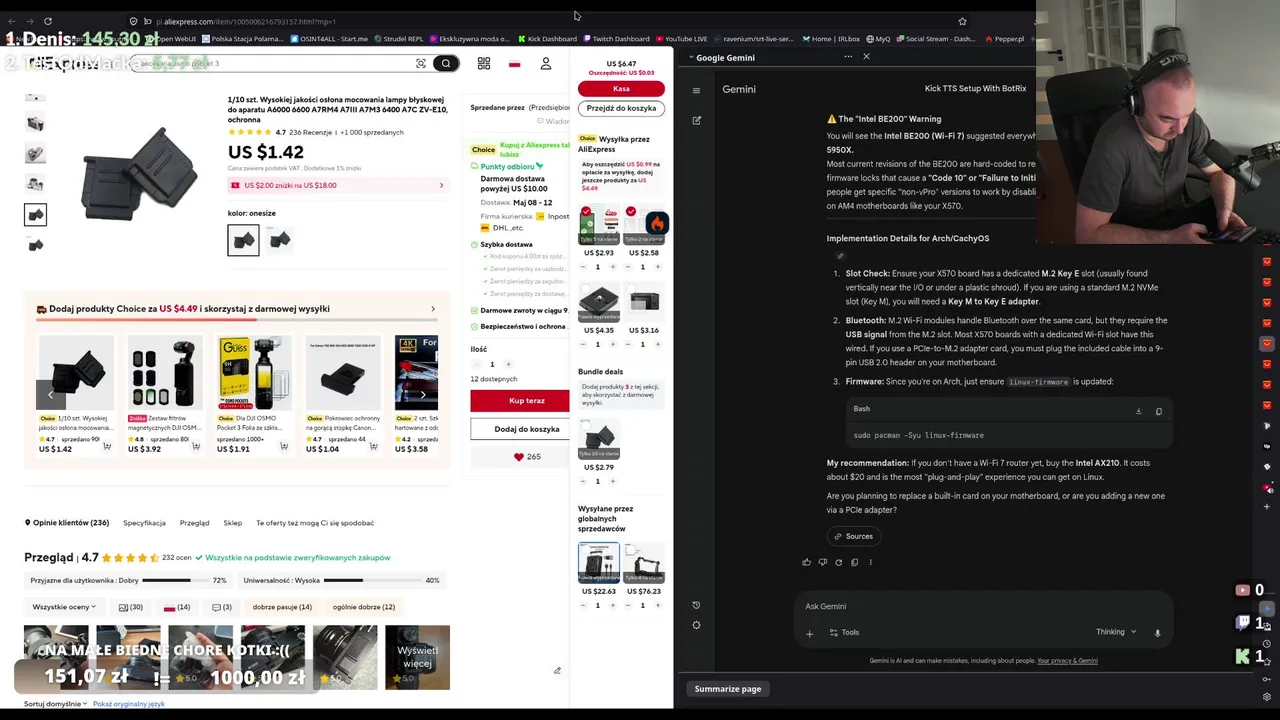This screenshot has width=1280, height=720.
Task: Open Sklep tab
Action: 233,523
